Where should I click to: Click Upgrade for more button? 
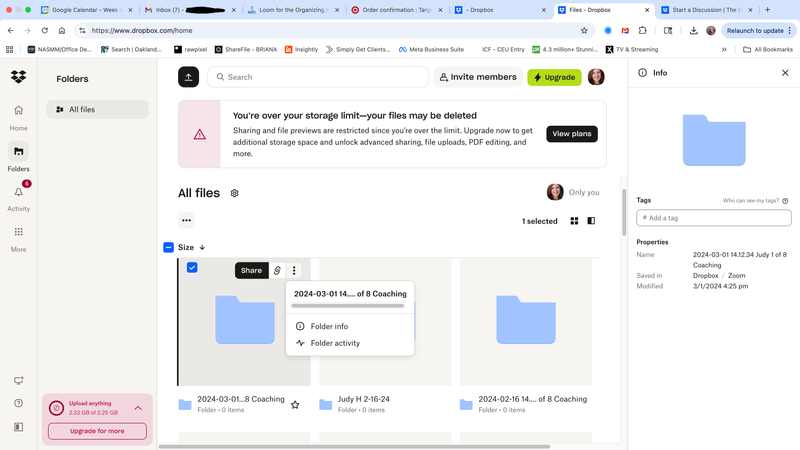point(97,431)
